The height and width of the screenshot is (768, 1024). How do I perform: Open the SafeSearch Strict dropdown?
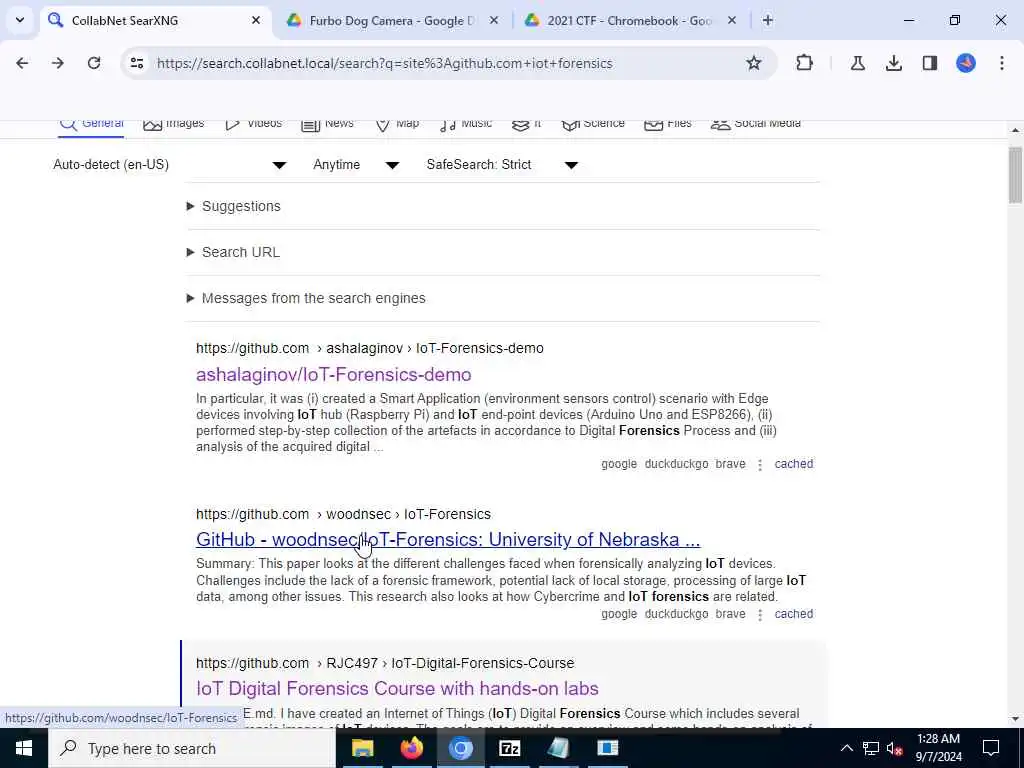tap(503, 165)
